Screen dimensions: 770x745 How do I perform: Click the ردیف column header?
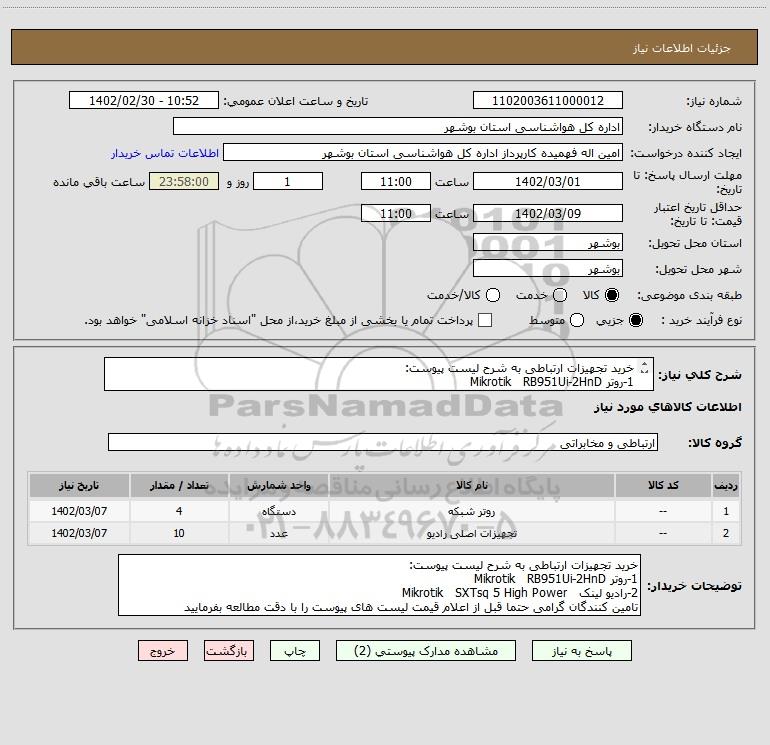[x=726, y=485]
